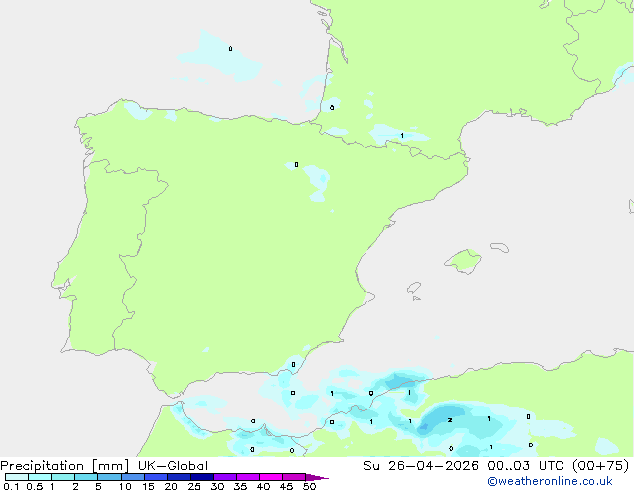This screenshot has width=634, height=490.
Task: Click the '10' legend scale label
Action: click(125, 486)
